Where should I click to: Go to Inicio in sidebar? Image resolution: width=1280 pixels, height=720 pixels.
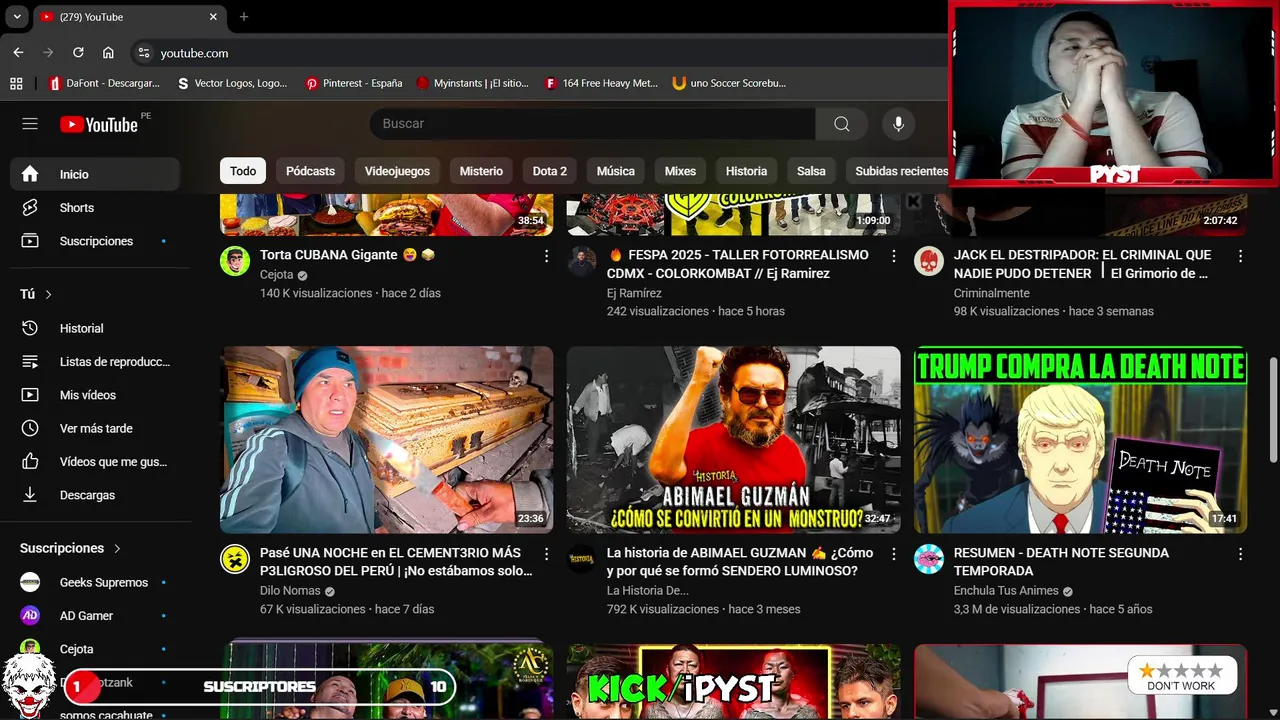pyautogui.click(x=95, y=174)
